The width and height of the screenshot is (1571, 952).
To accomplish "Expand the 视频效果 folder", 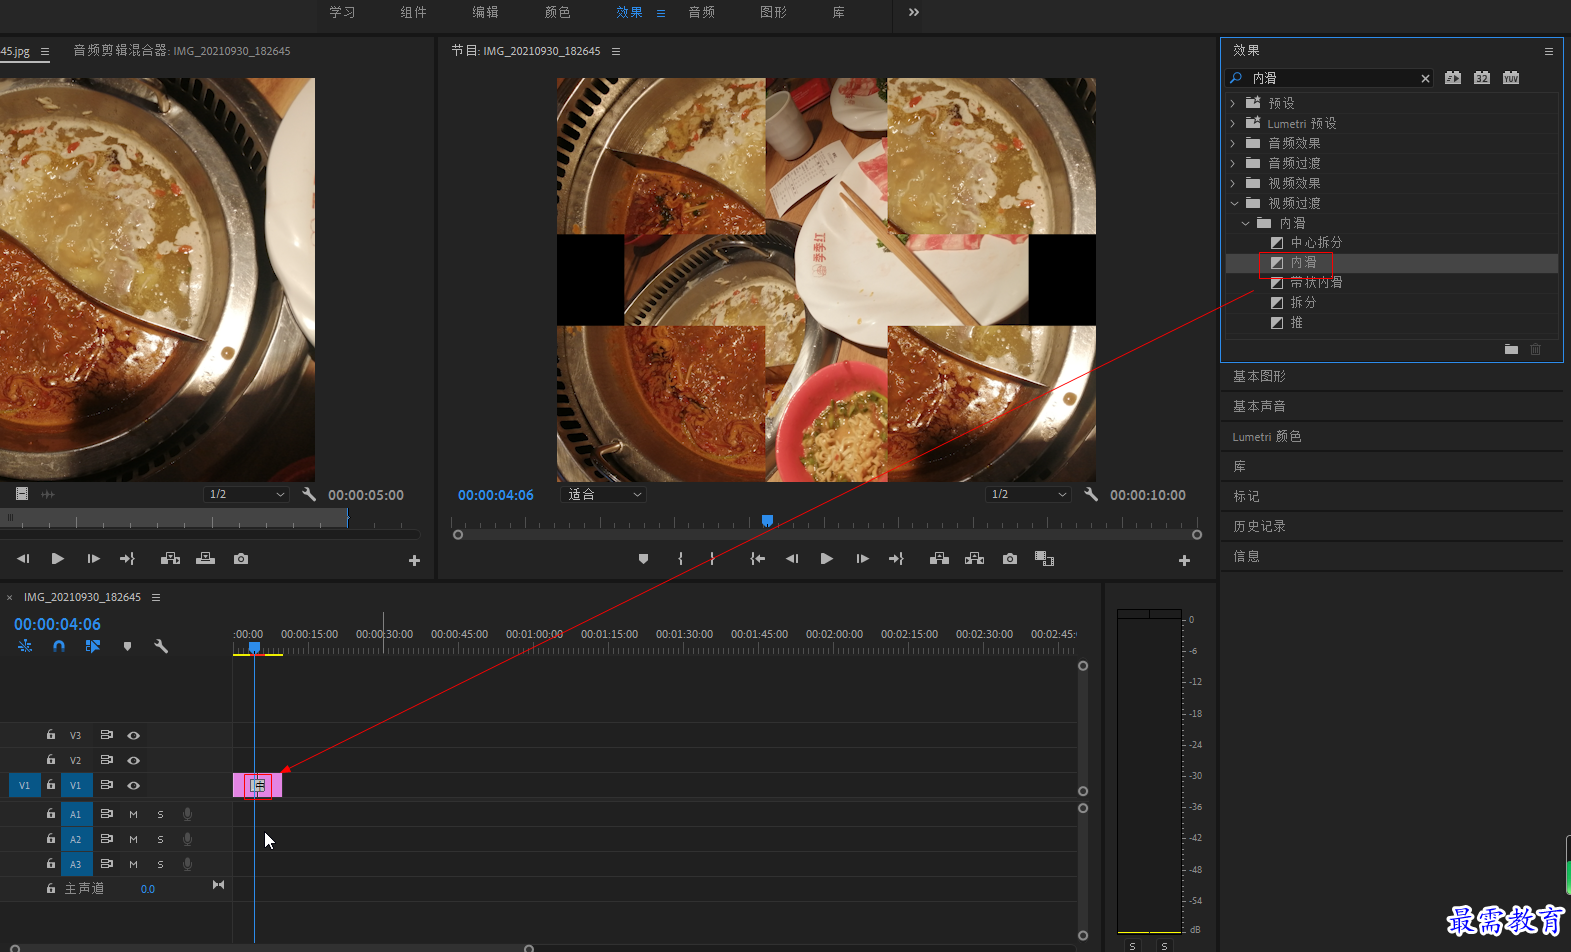I will [x=1232, y=183].
